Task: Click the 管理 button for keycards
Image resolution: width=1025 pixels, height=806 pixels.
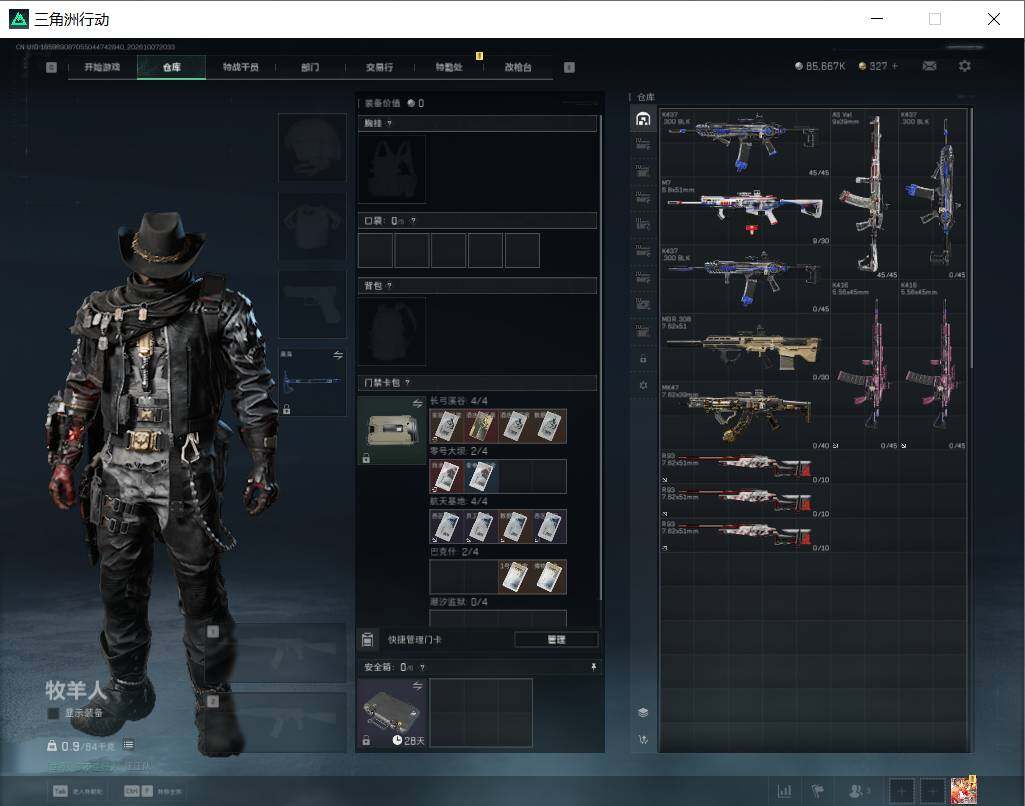Action: pyautogui.click(x=556, y=640)
